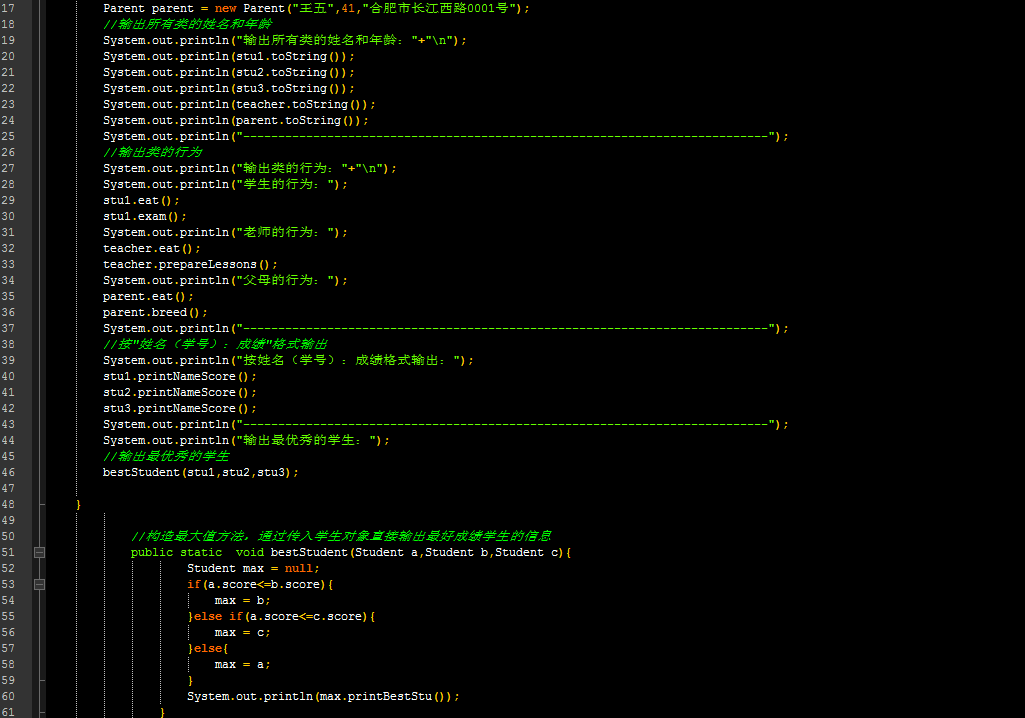Click on stu1.eat(); statement
The height and width of the screenshot is (718, 1025).
click(141, 201)
